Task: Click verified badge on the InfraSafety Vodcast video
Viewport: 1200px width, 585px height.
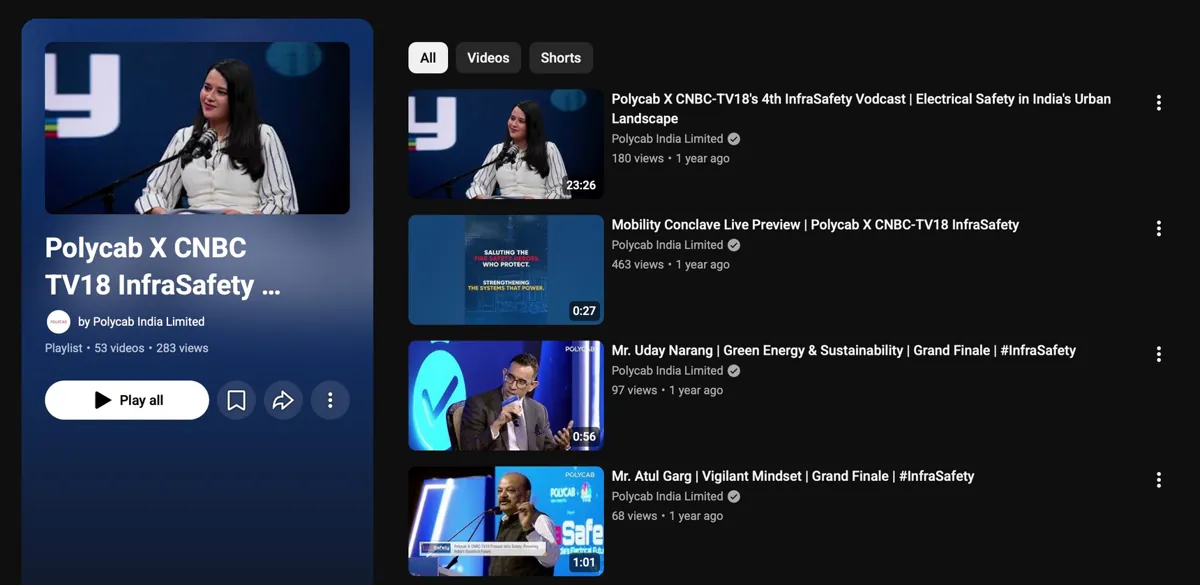Action: (734, 139)
